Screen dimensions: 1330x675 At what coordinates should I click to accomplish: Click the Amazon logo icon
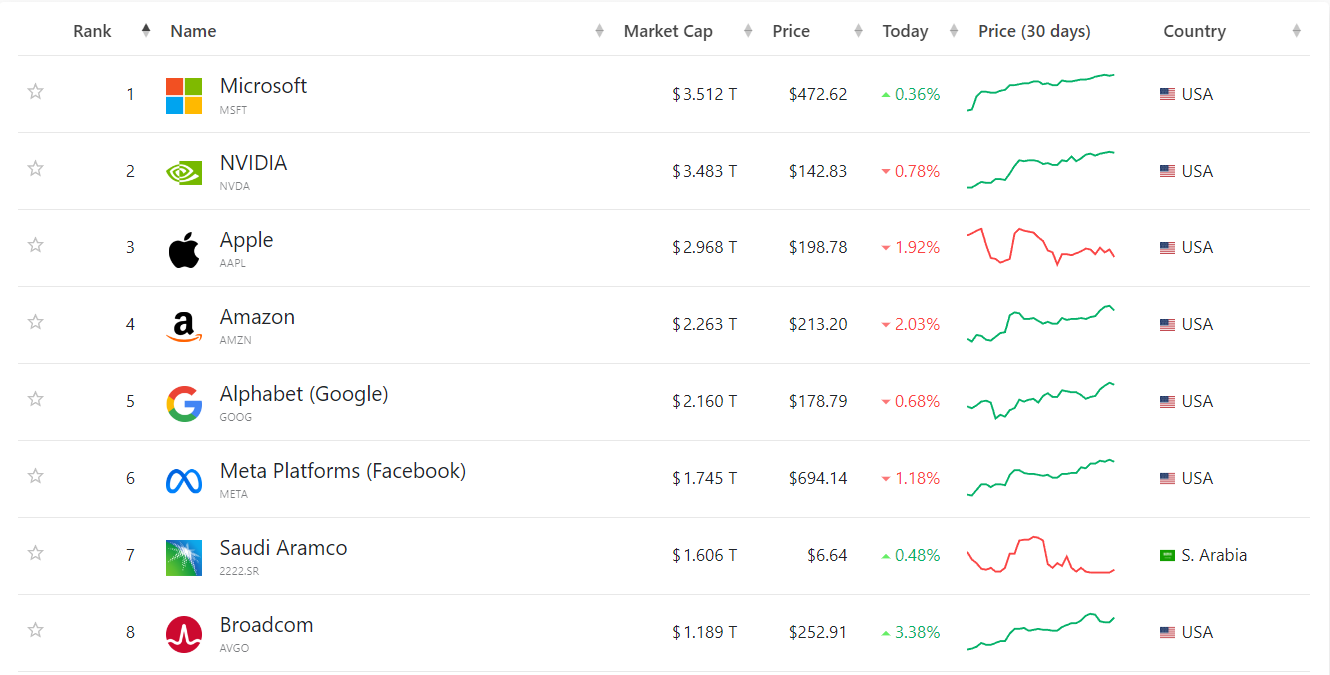pyautogui.click(x=184, y=327)
